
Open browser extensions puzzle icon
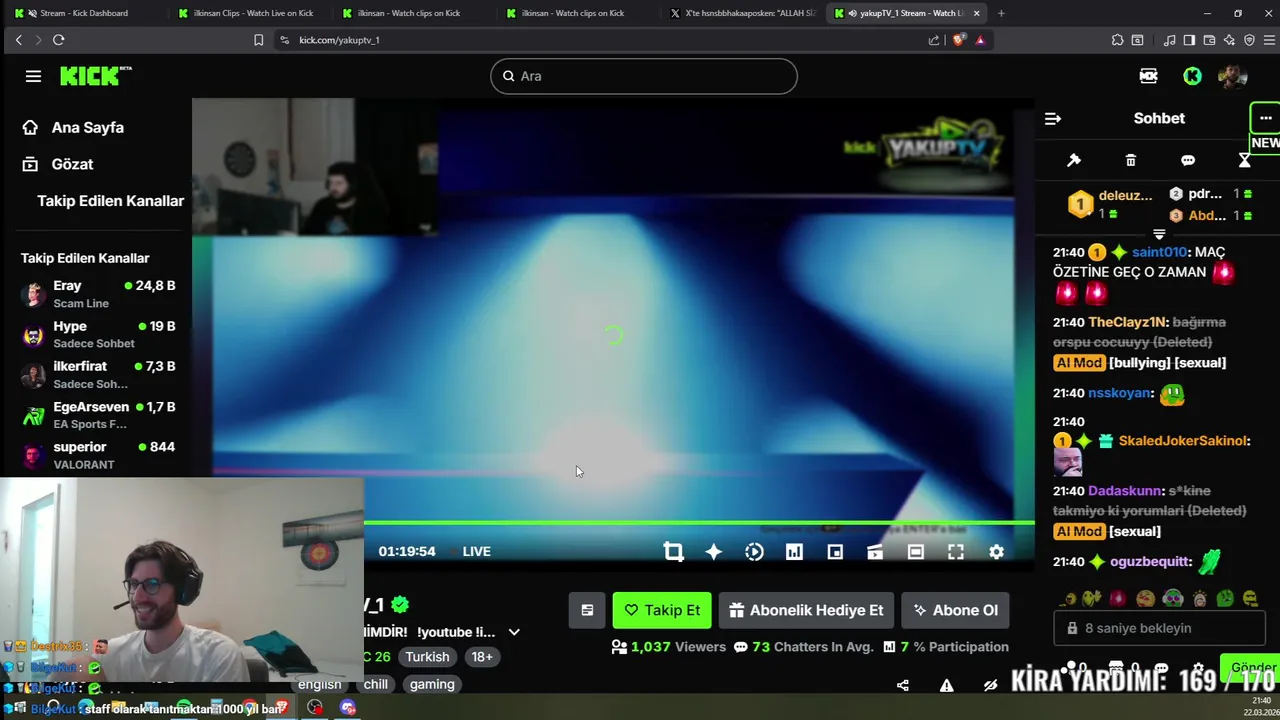click(x=1117, y=40)
